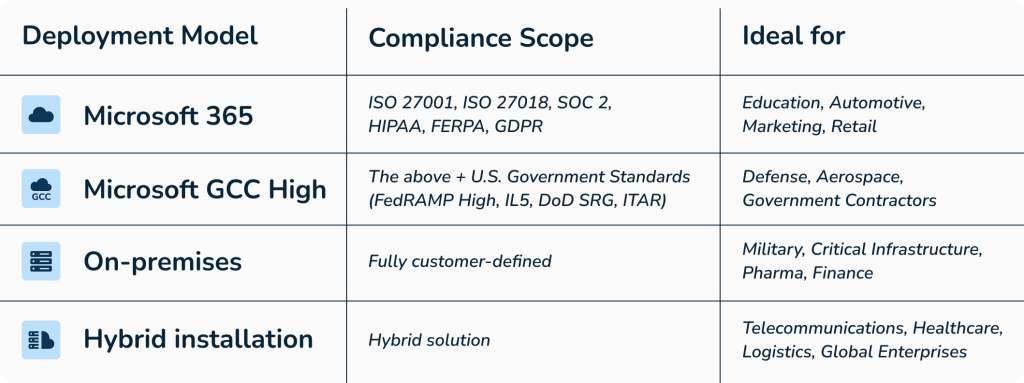Click the HIPAA, FERPA, GDPR text line
1024x383 pixels.
tap(455, 126)
